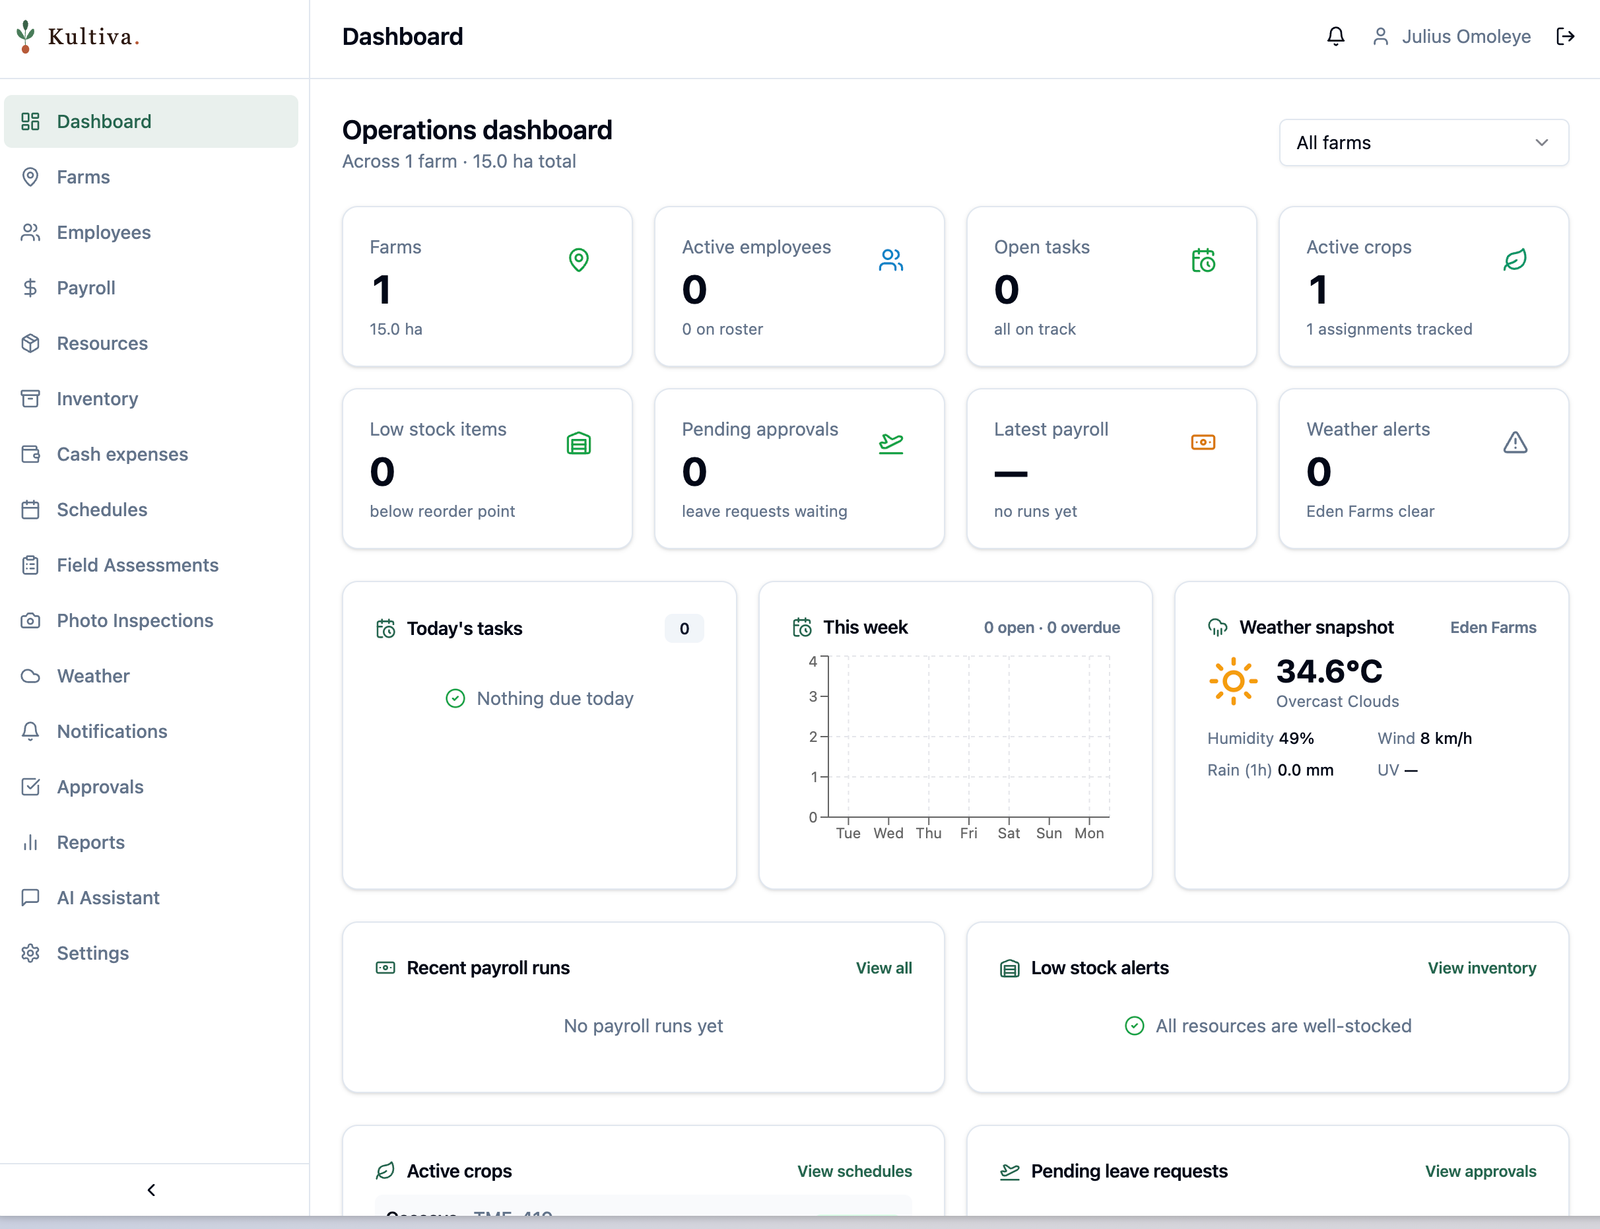The image size is (1600, 1229).
Task: Click the Dashboard grid icon in sidebar
Action: click(31, 122)
